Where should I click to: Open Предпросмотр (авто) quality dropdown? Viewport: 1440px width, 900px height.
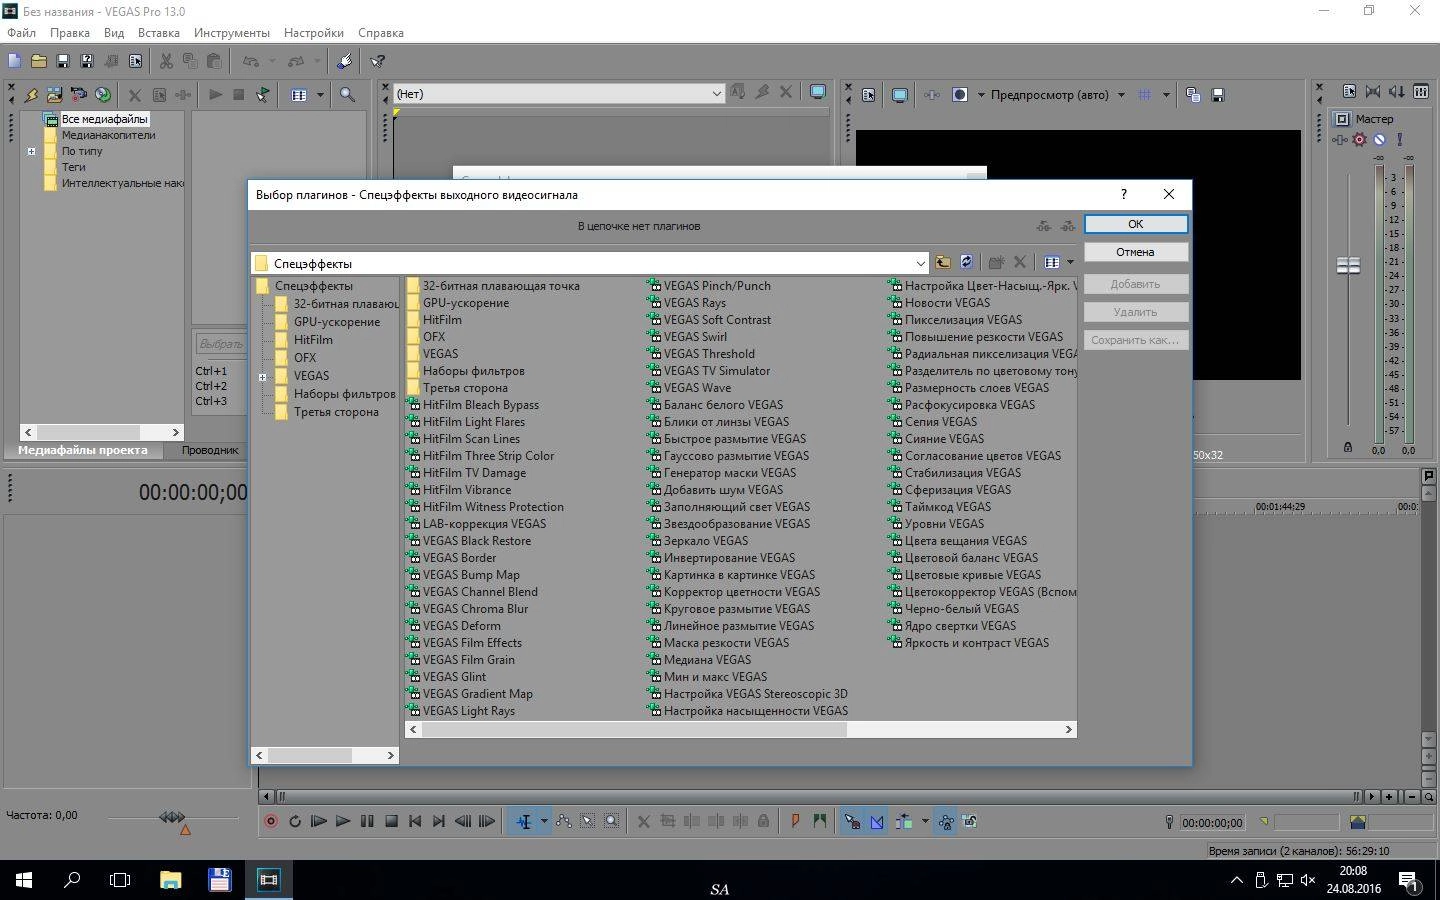(1121, 95)
